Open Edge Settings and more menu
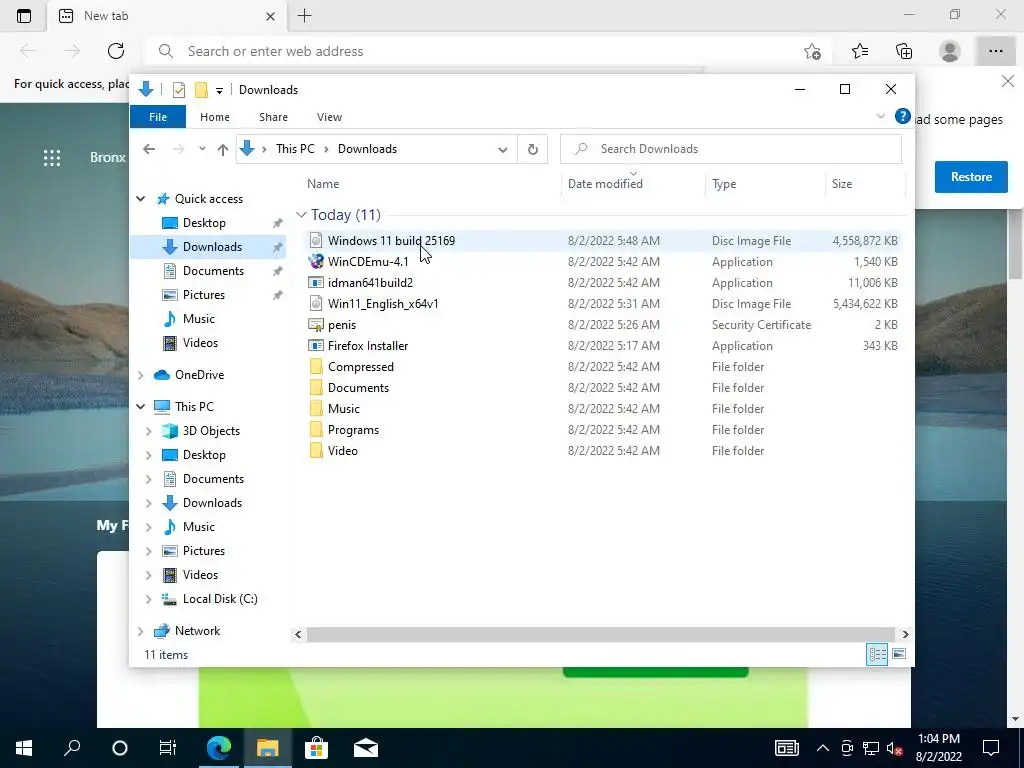Image resolution: width=1024 pixels, height=768 pixels. (995, 51)
